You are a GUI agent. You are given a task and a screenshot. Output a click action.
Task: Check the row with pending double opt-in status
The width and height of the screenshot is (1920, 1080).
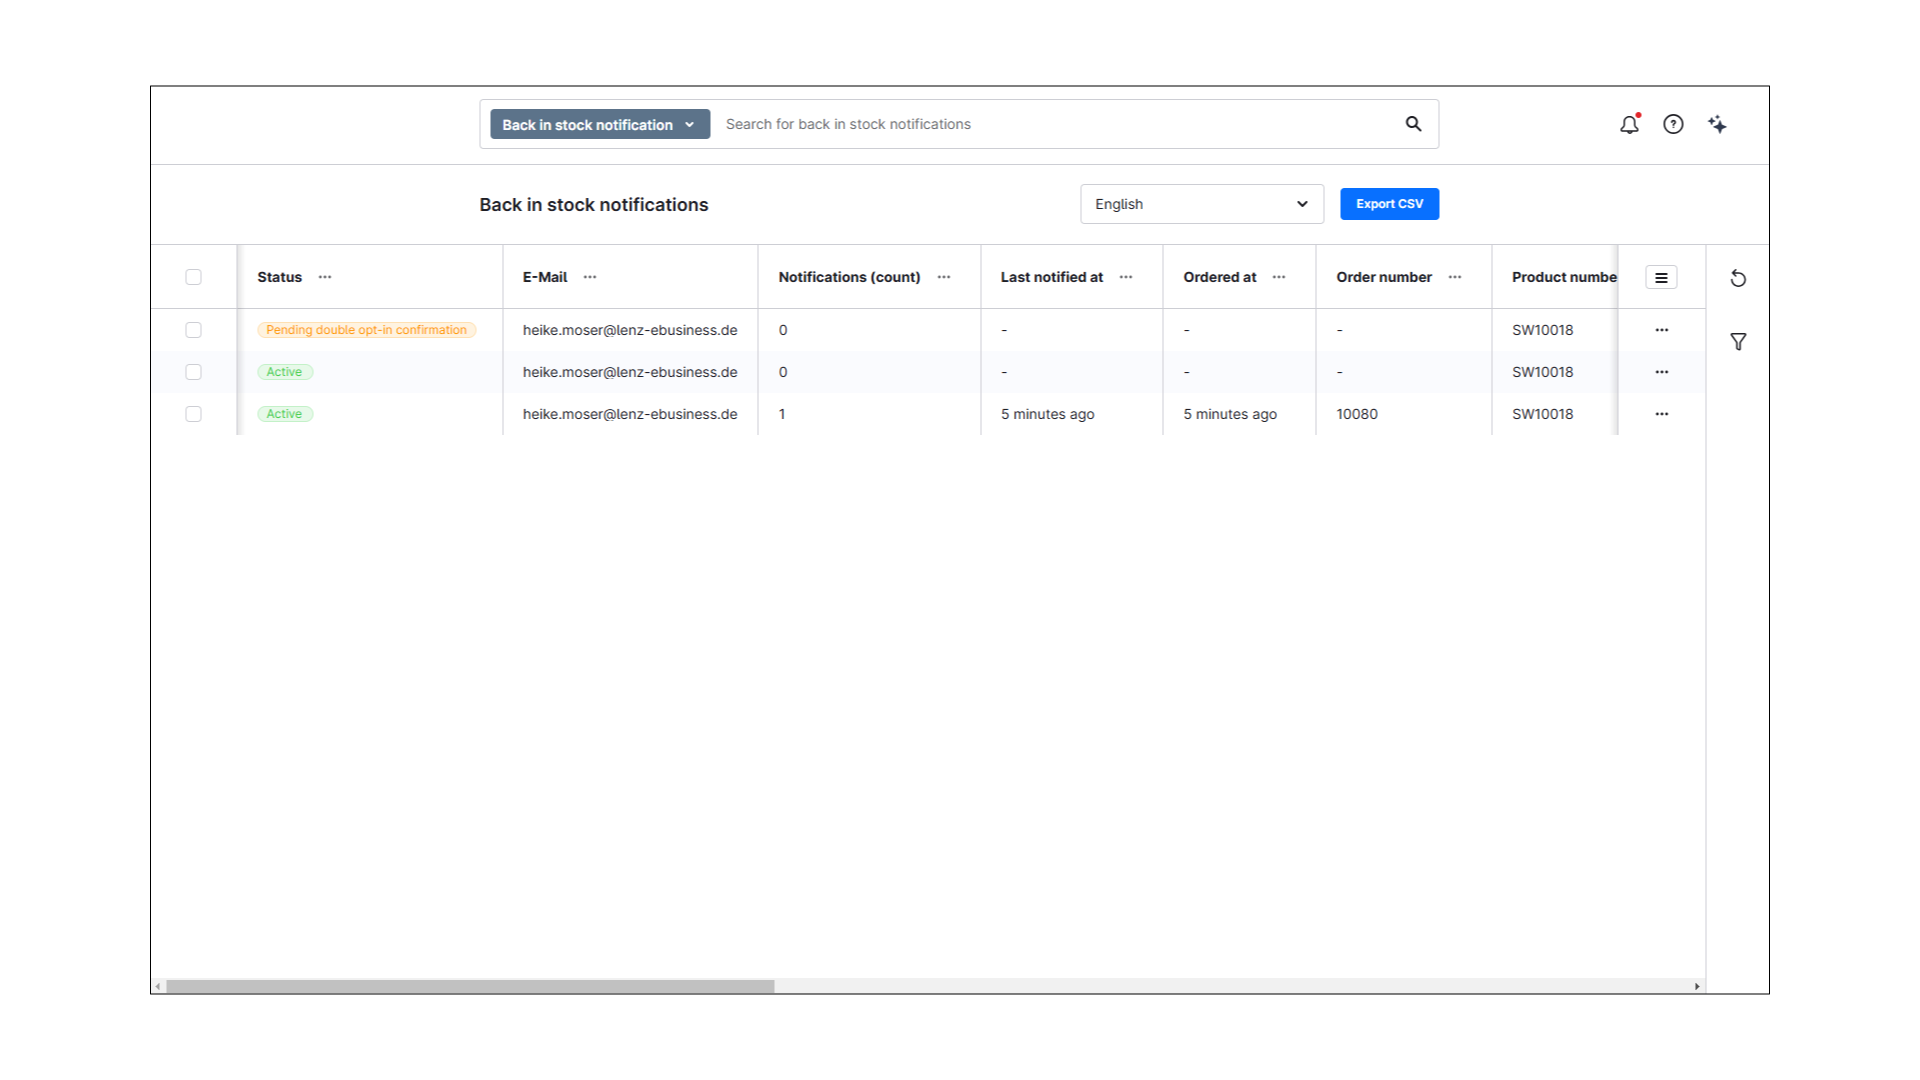coord(194,330)
